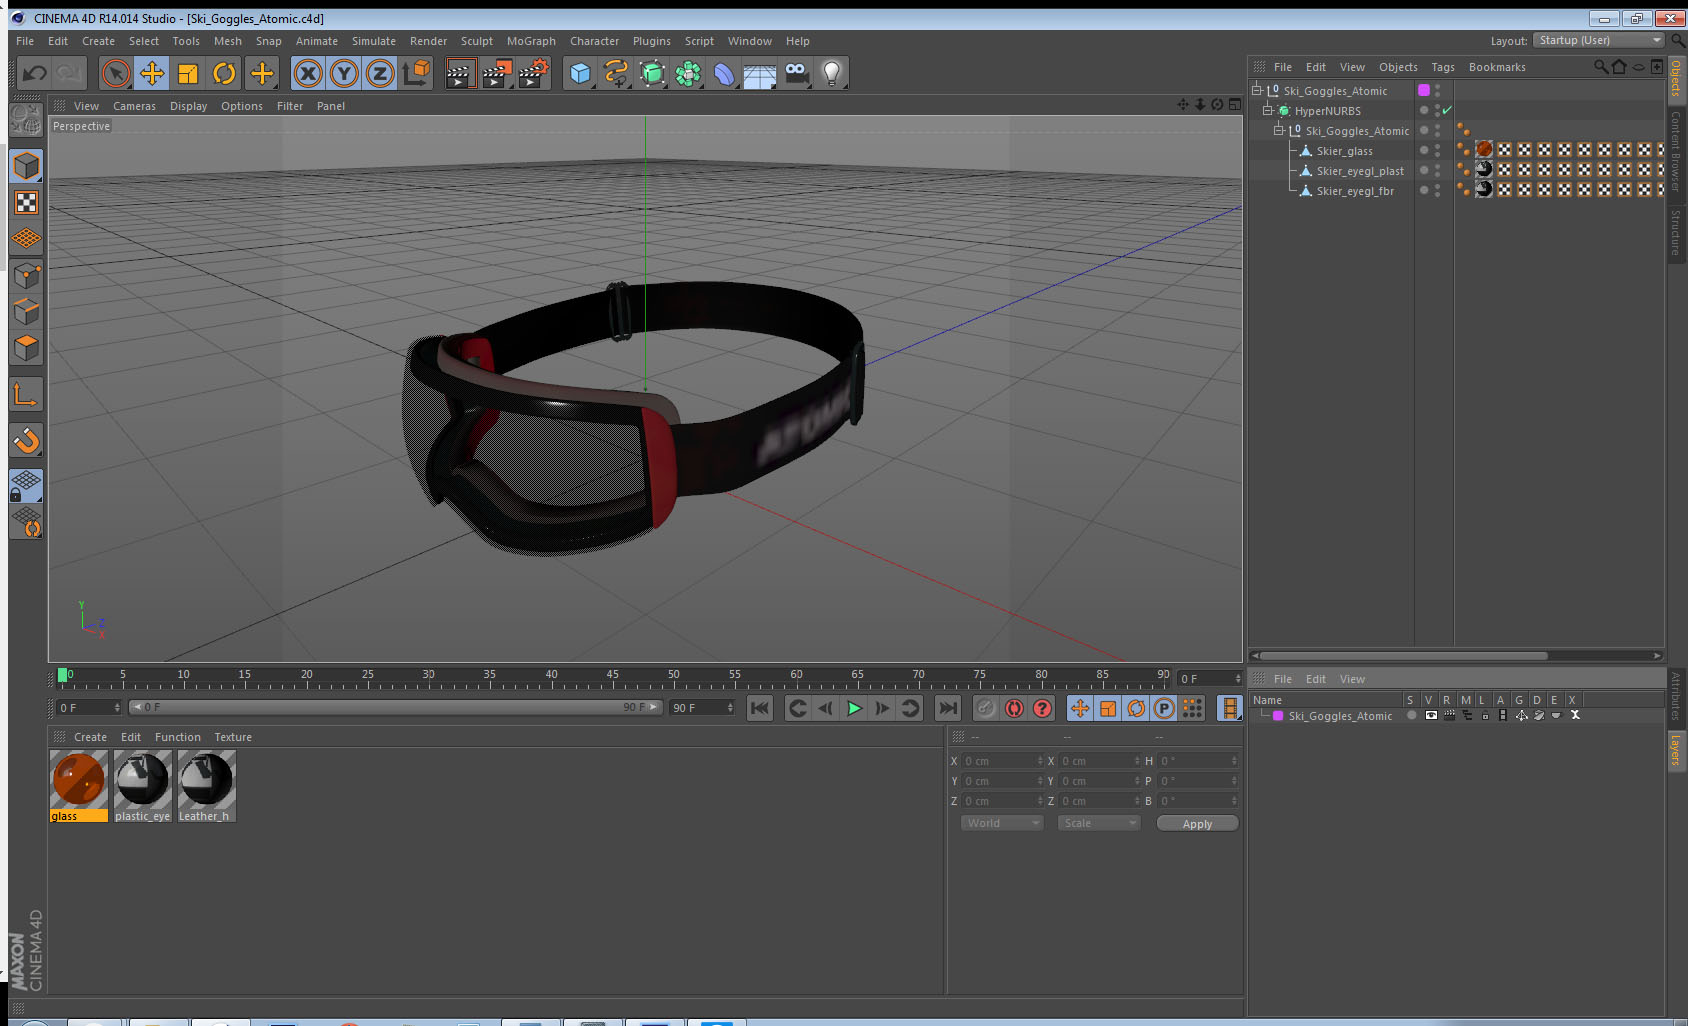Viewport: 1688px width, 1026px height.
Task: Toggle Autokeying button
Action: [x=1014, y=708]
